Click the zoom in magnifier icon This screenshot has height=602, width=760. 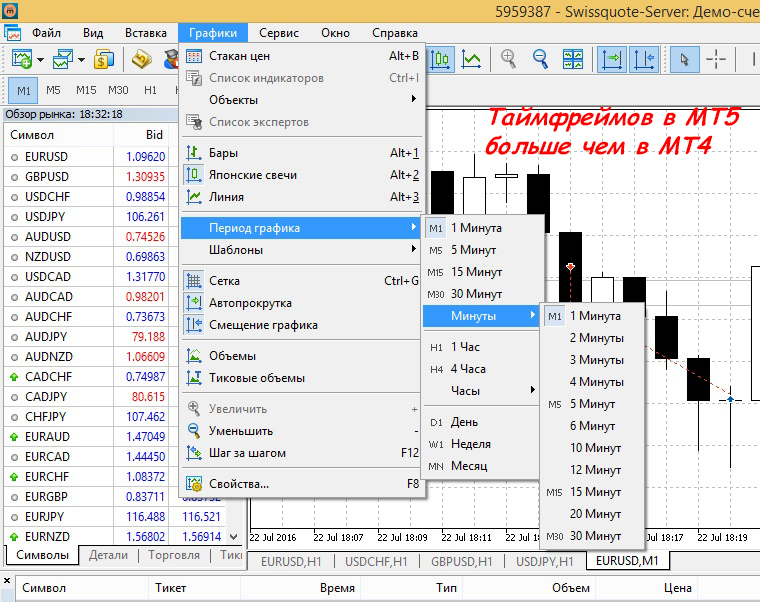tap(508, 59)
